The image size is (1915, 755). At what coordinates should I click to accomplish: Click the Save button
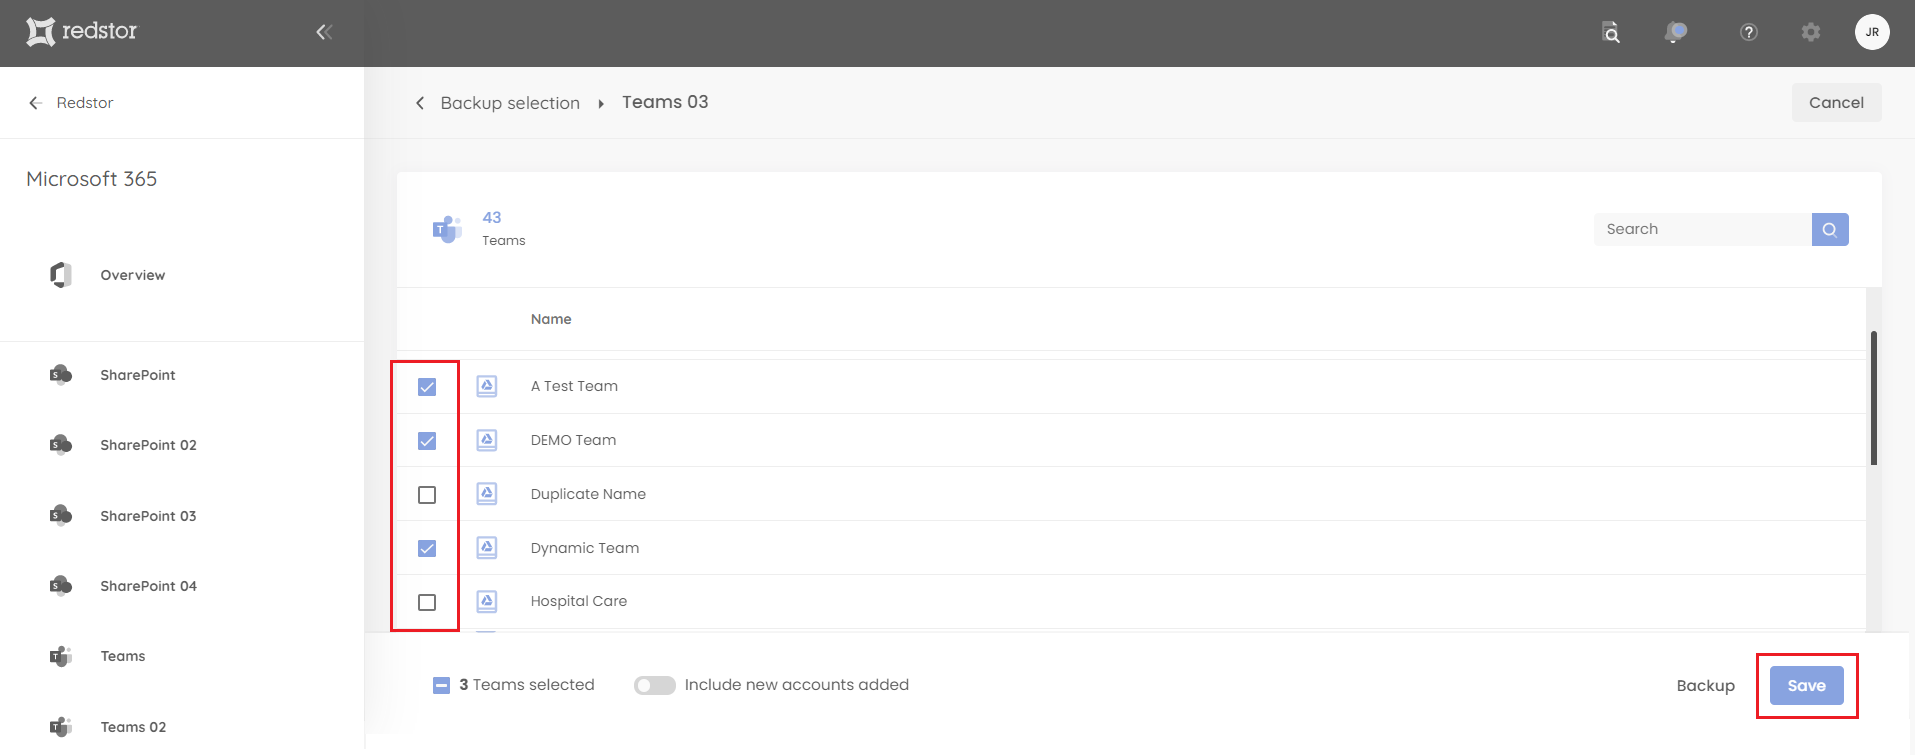[x=1807, y=685]
